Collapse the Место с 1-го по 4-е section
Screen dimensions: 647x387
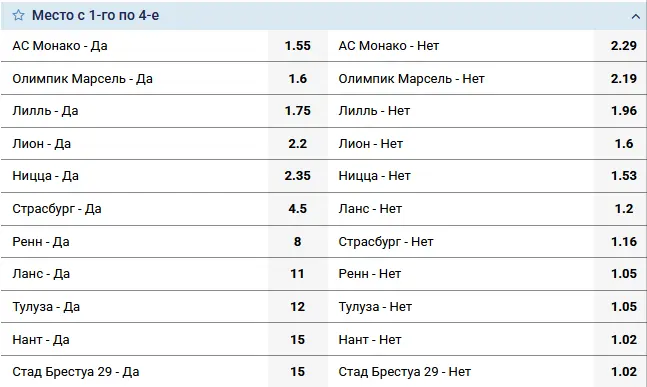pyautogui.click(x=635, y=17)
